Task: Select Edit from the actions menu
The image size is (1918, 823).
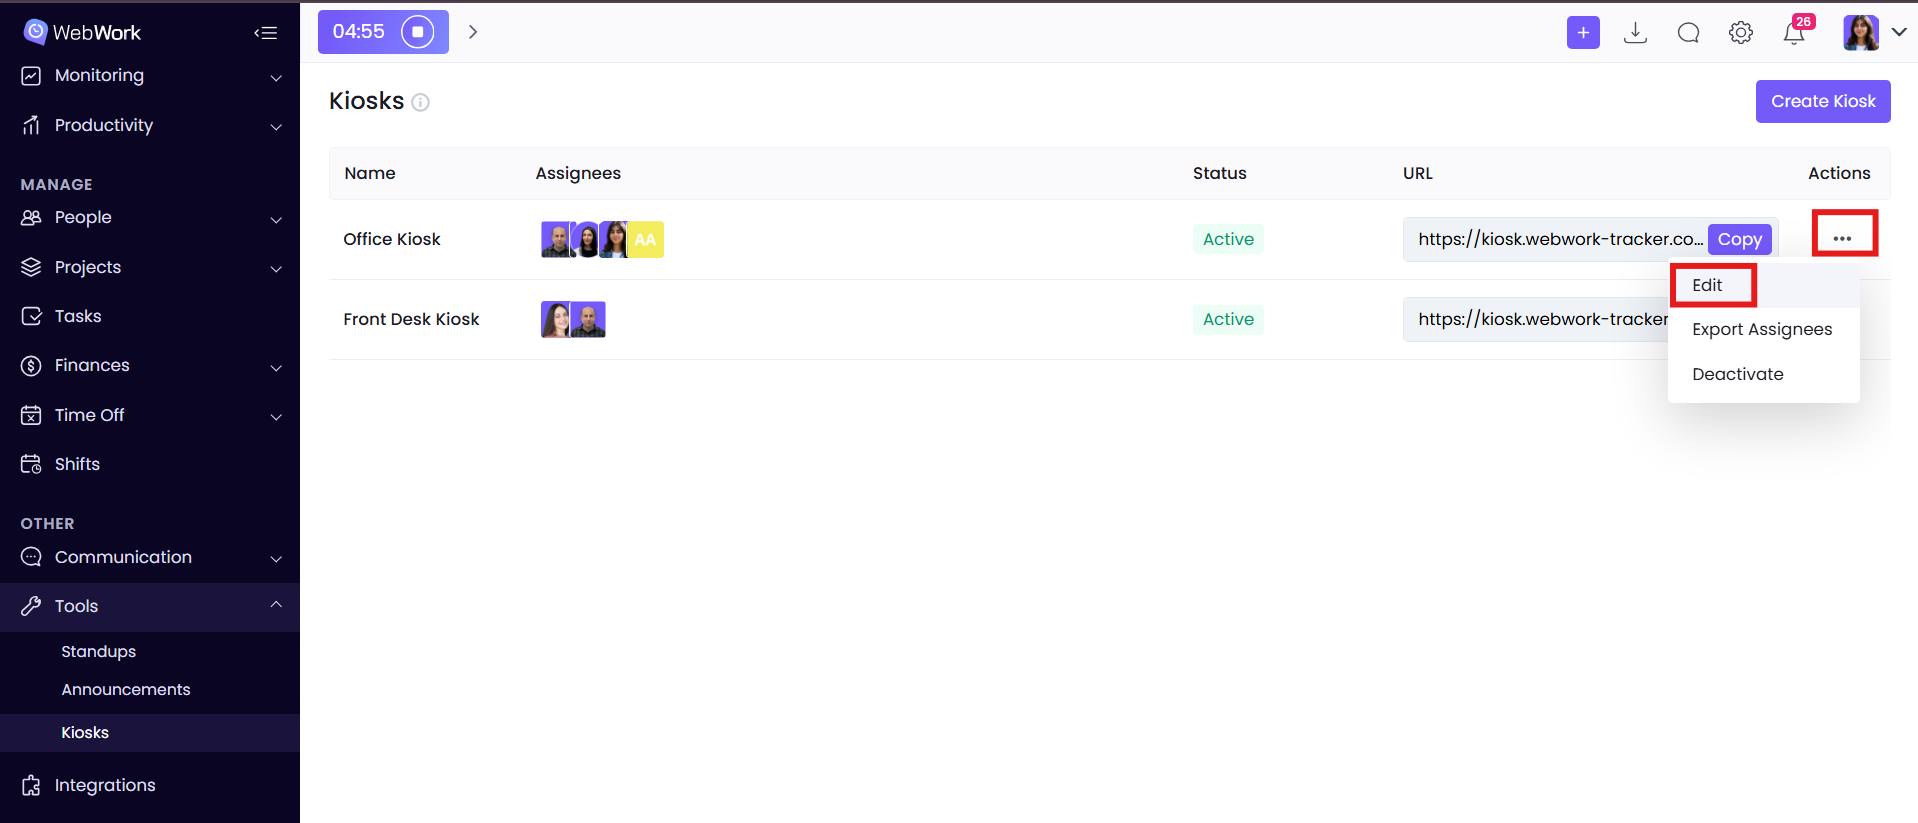Action: 1707,285
